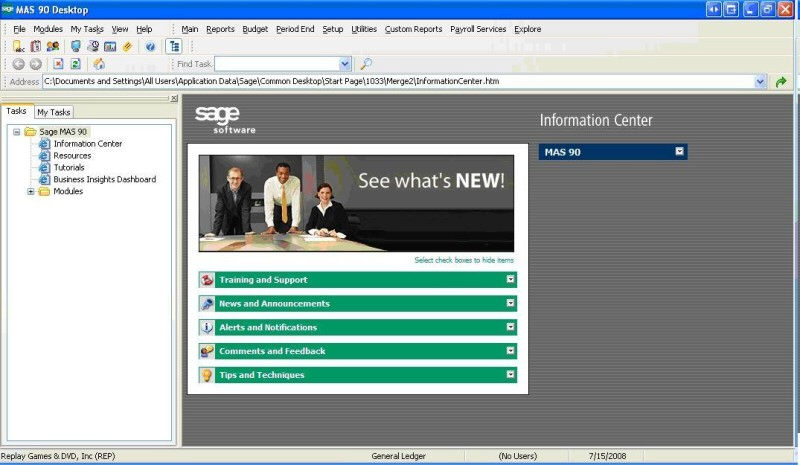
Task: Tick the News and Announcements hide checkbox
Action: (x=510, y=303)
